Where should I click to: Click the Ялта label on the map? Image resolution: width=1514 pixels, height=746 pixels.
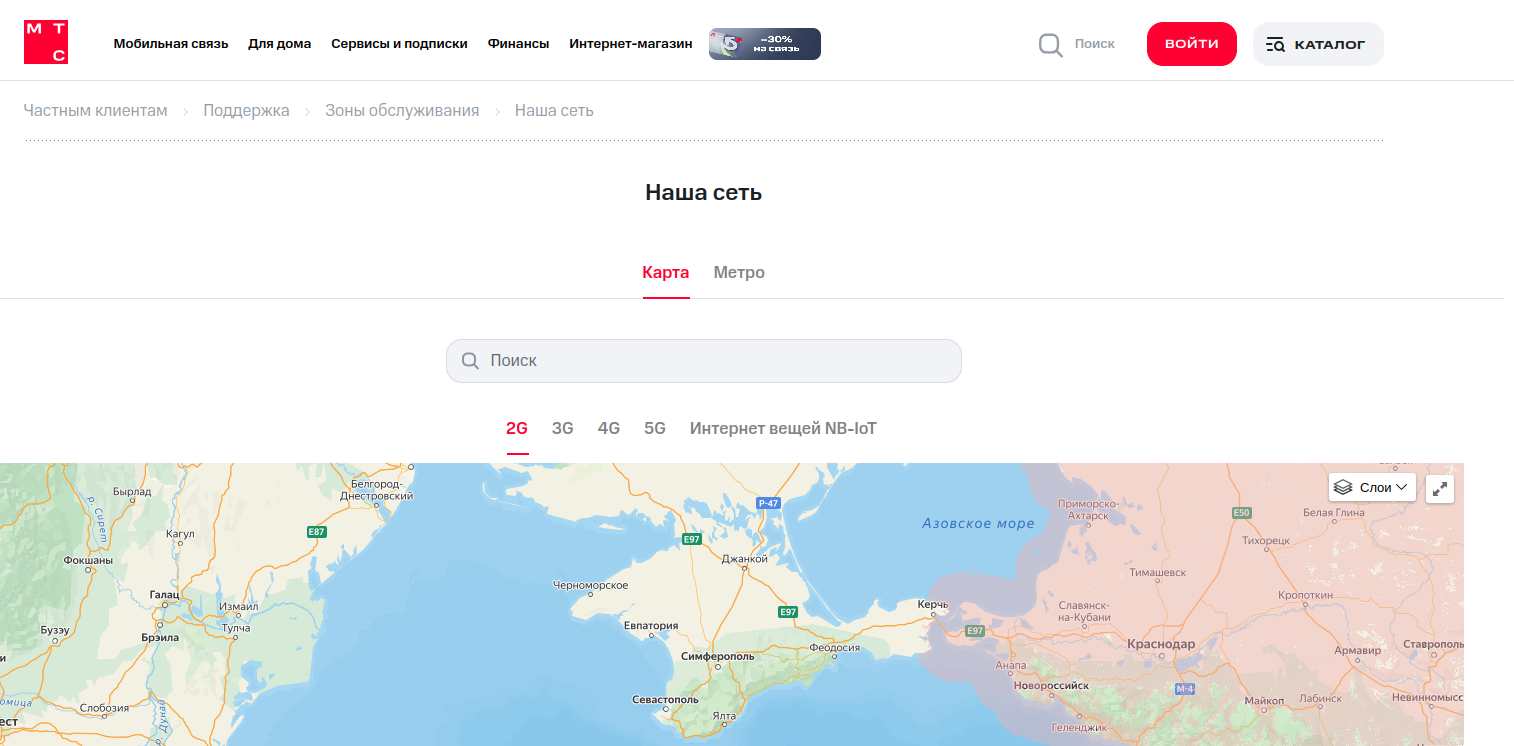(x=723, y=716)
